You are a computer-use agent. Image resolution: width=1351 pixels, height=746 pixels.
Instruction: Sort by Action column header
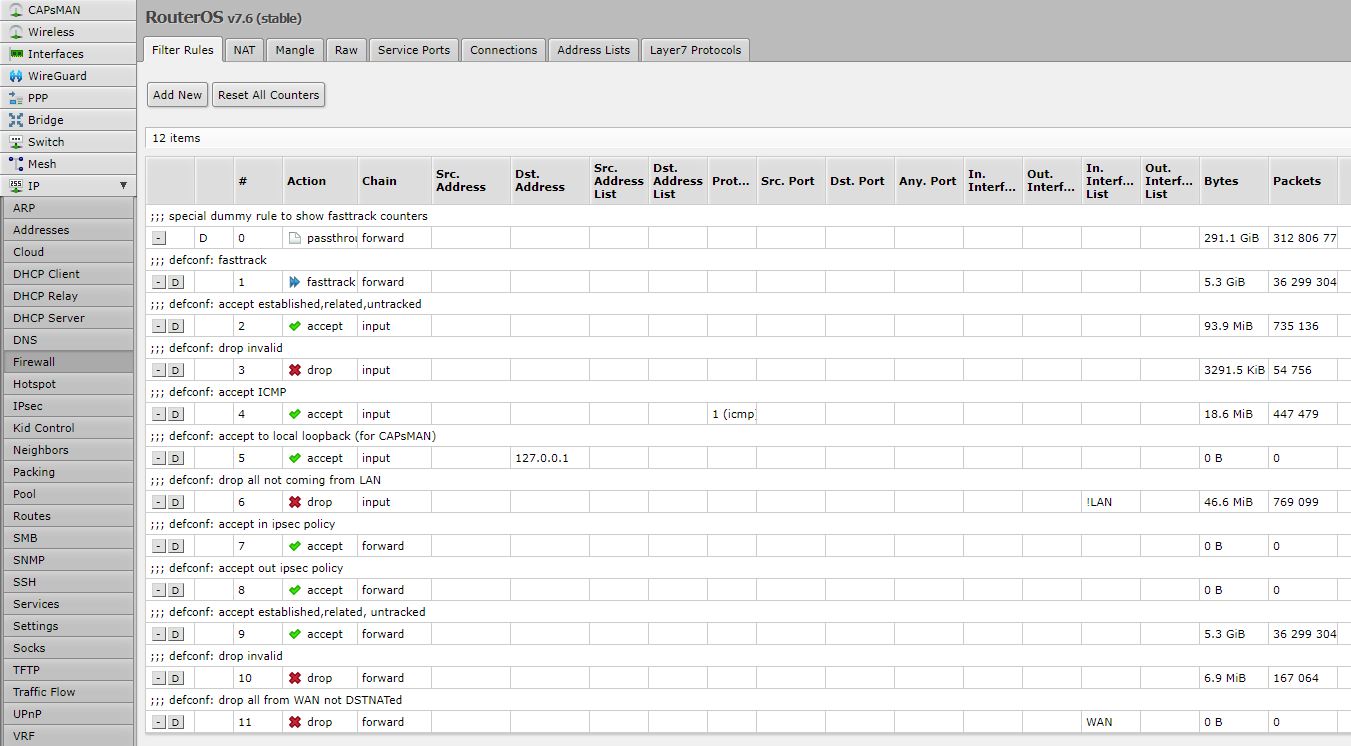(x=320, y=181)
